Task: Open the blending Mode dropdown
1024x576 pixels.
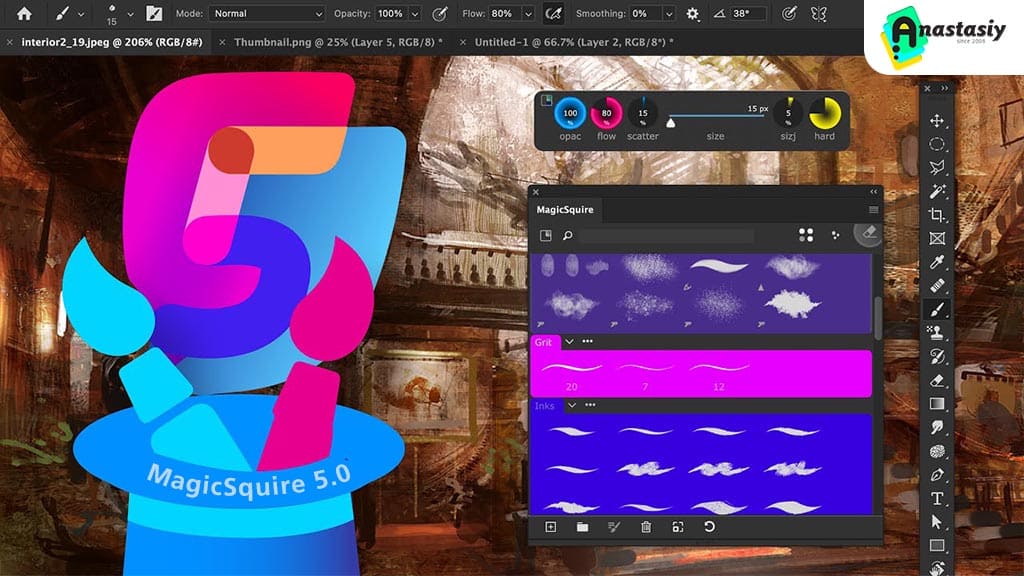Action: coord(266,14)
